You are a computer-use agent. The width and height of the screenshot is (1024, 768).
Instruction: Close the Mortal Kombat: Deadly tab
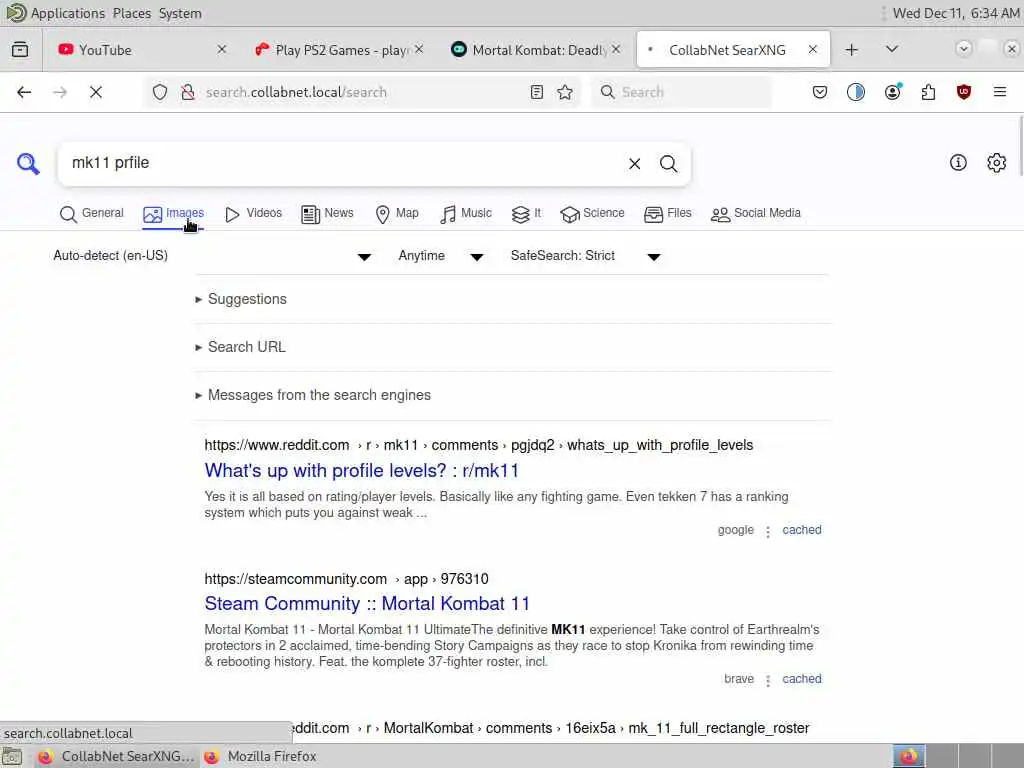(616, 50)
